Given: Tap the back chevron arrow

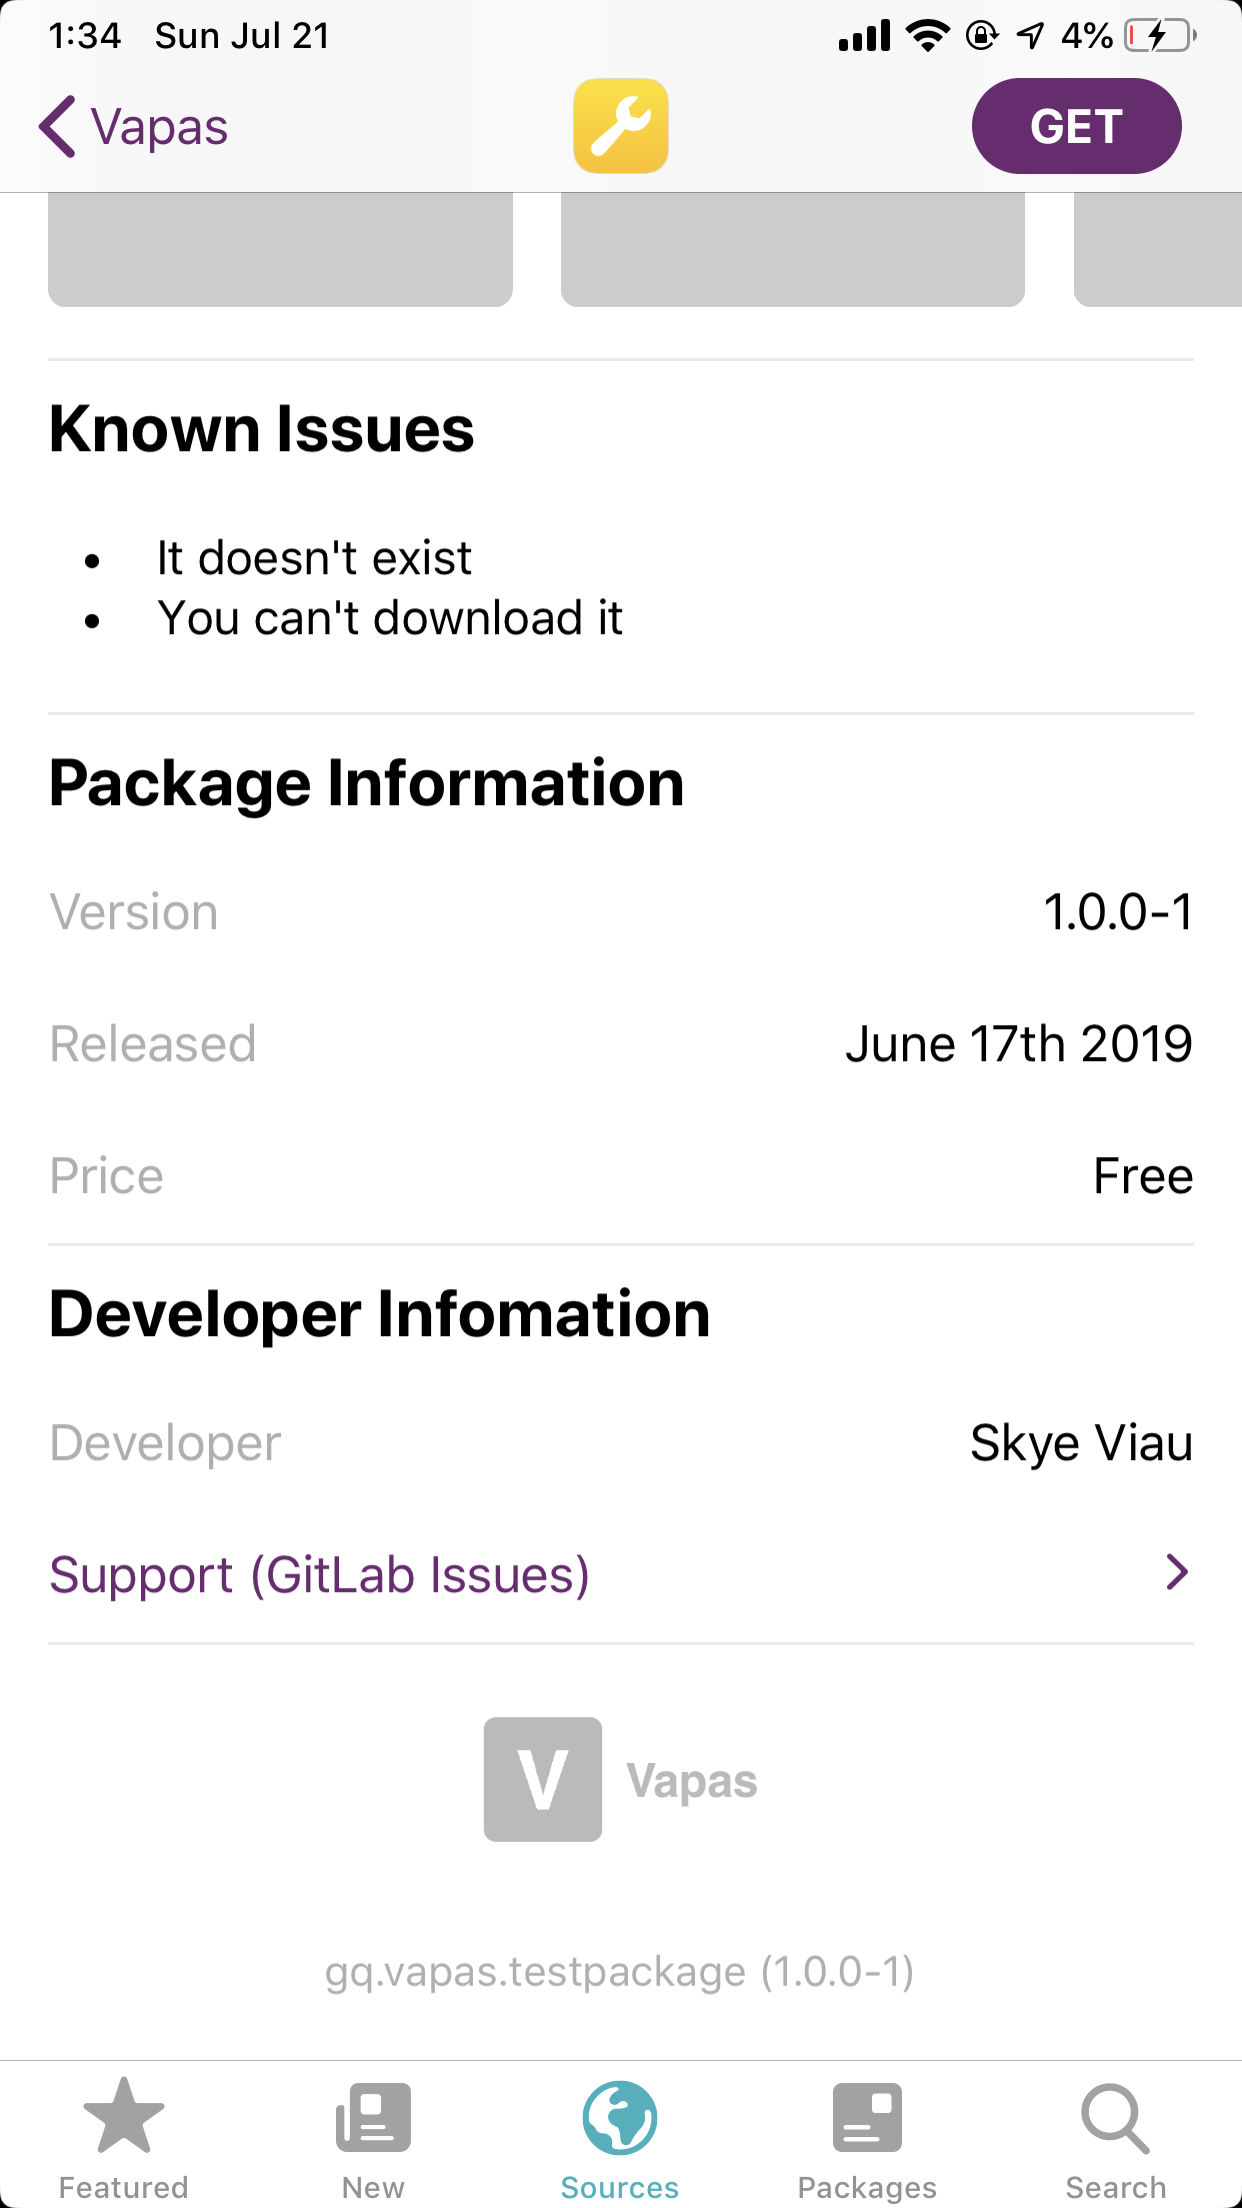Looking at the screenshot, I should (58, 127).
